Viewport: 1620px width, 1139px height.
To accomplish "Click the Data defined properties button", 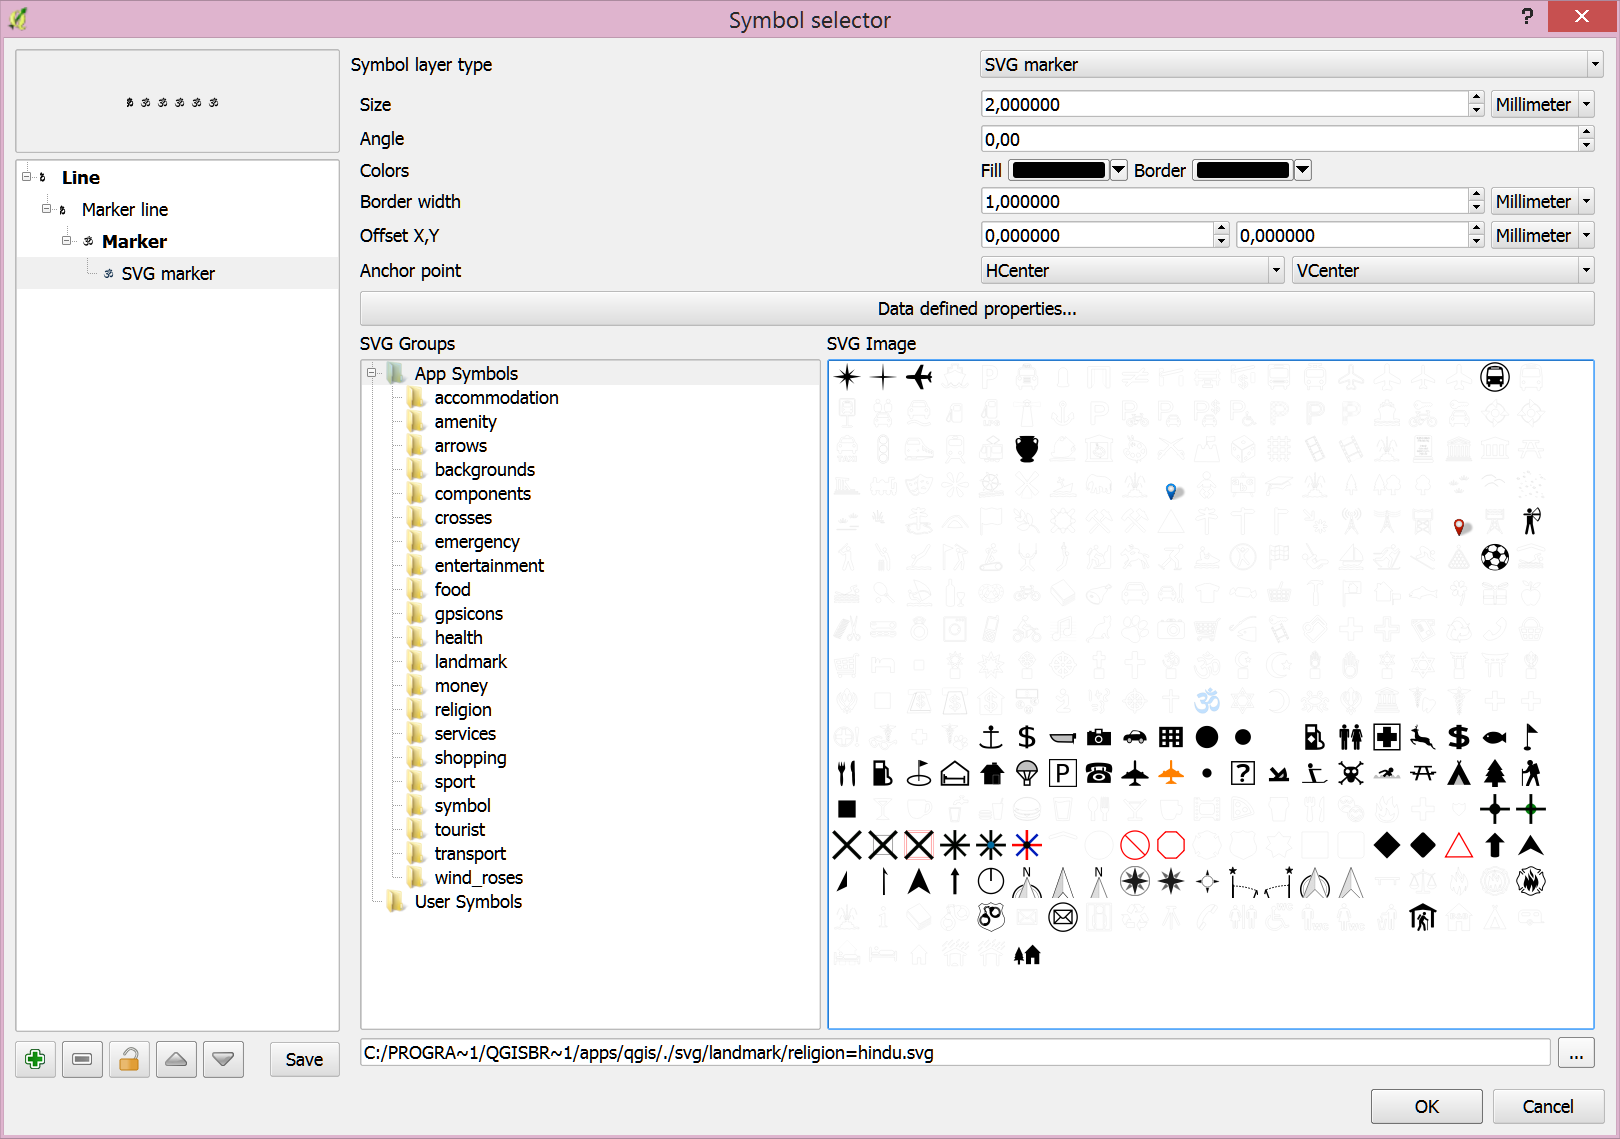I will tap(976, 309).
